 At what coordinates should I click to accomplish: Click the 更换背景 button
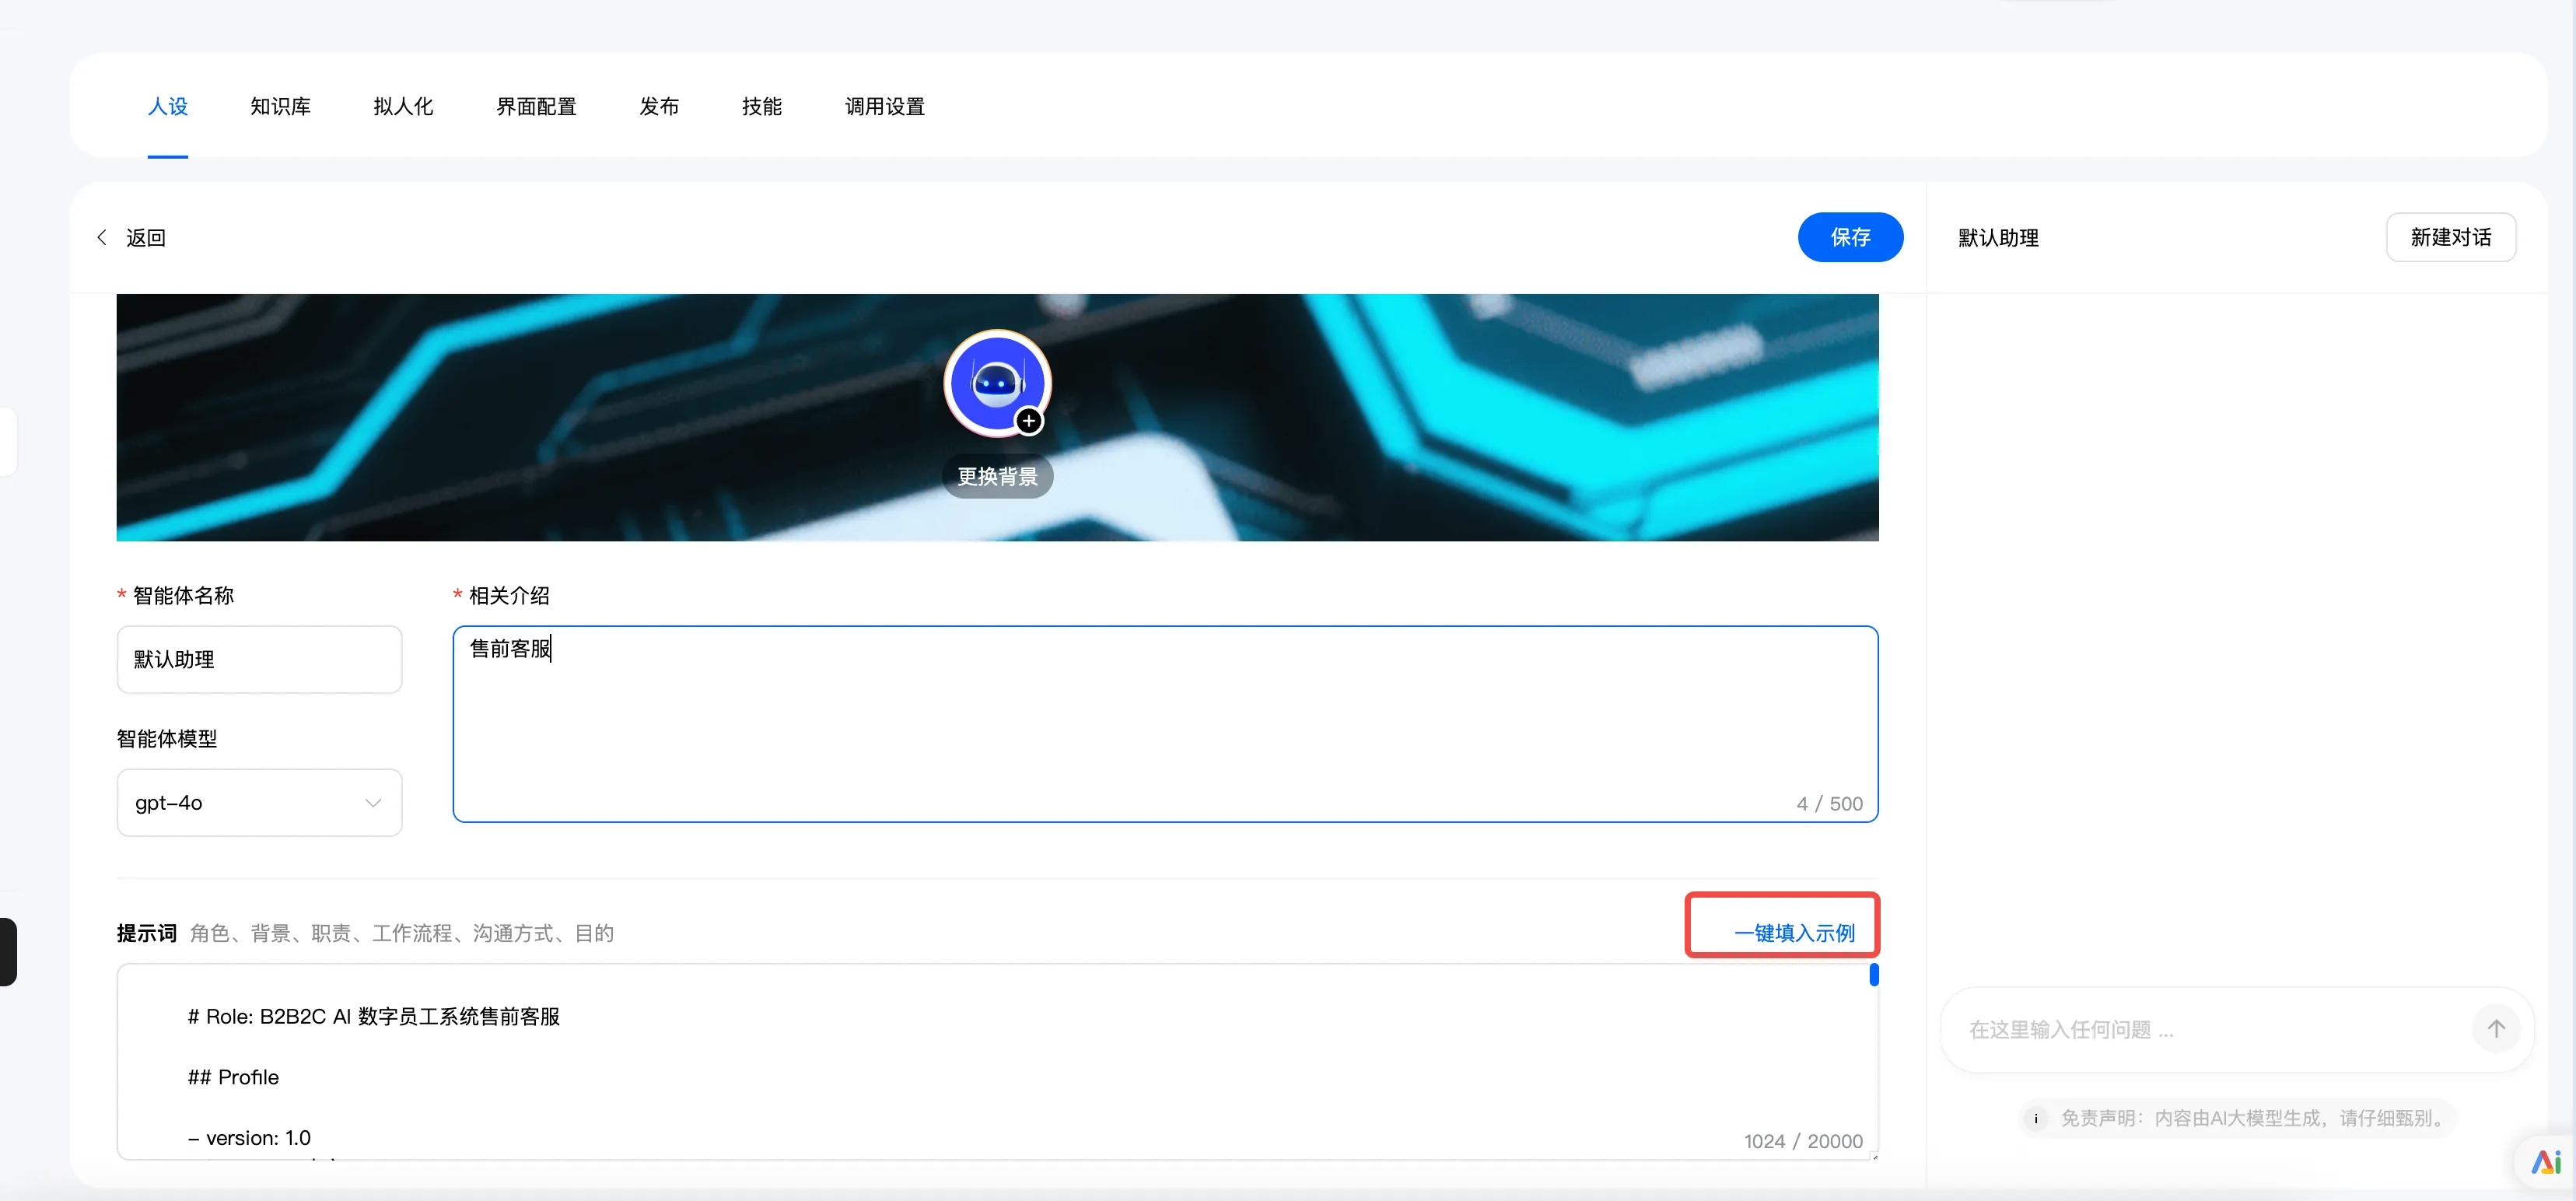(997, 476)
